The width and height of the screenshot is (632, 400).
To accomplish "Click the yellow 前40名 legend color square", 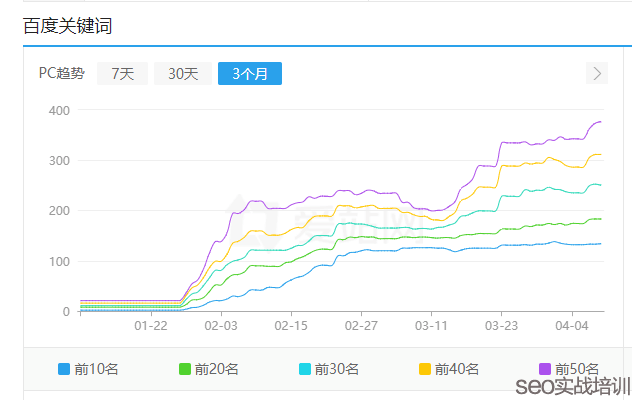I will coord(425,369).
